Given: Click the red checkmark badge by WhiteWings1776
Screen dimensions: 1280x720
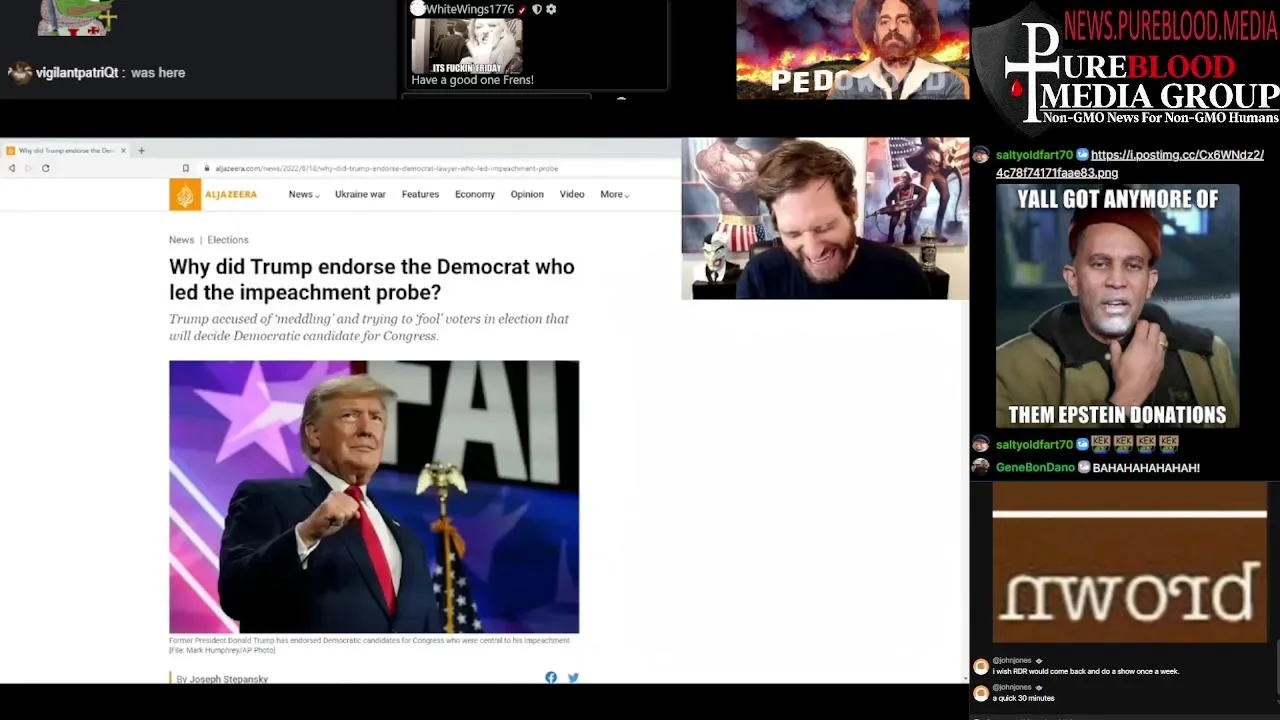Looking at the screenshot, I should (522, 9).
